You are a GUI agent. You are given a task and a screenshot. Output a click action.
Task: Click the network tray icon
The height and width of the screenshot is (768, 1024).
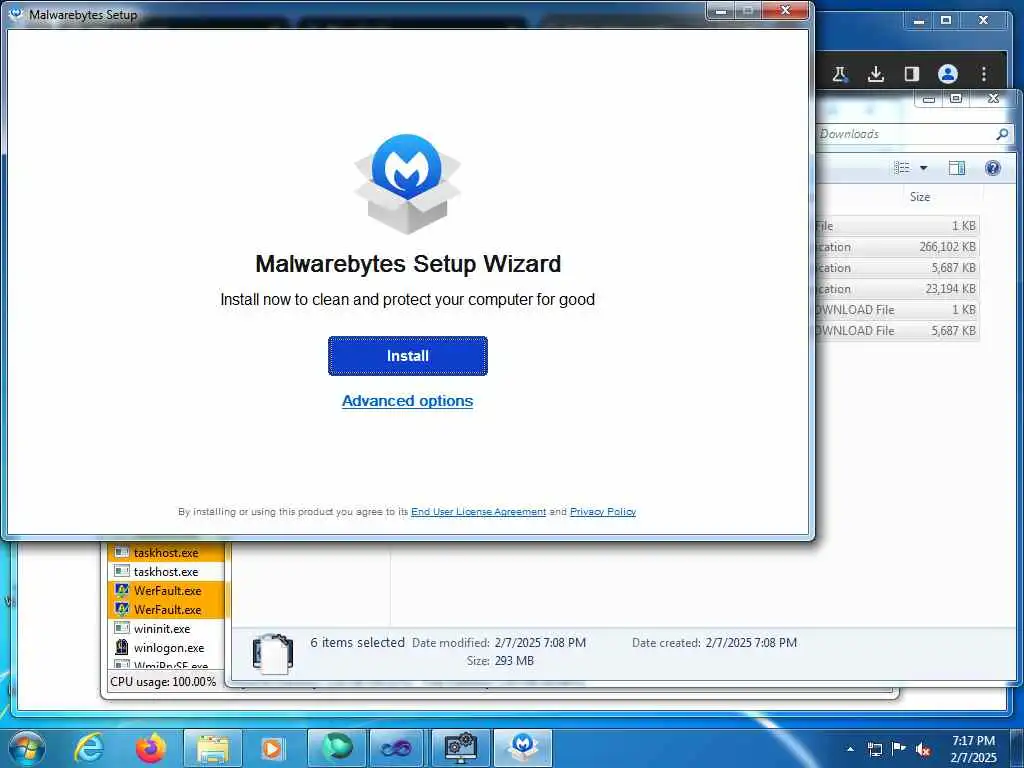[874, 749]
